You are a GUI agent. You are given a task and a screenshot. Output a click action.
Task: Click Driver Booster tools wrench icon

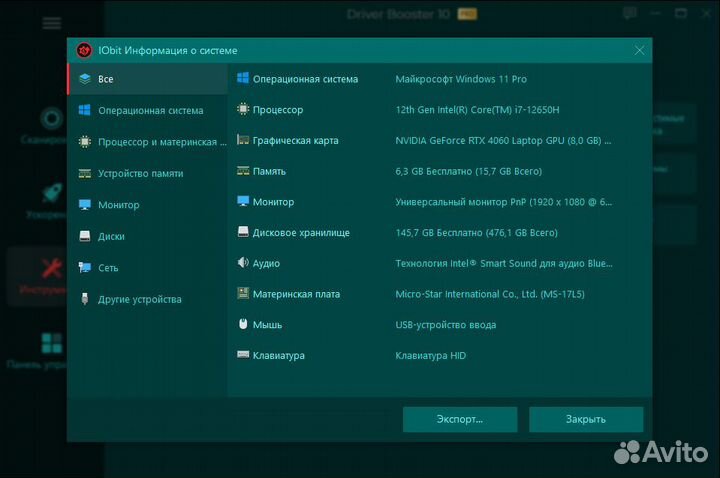point(52,269)
